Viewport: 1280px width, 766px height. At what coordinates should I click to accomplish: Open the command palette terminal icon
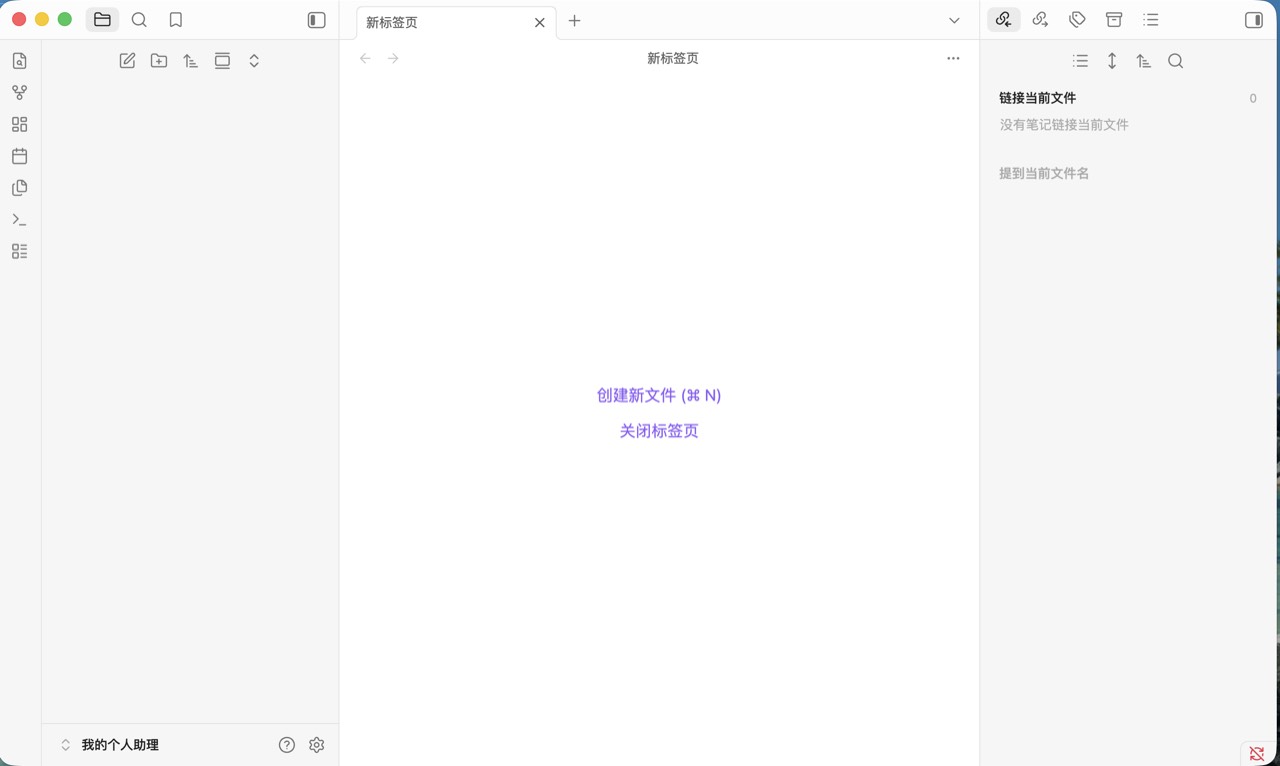point(20,220)
